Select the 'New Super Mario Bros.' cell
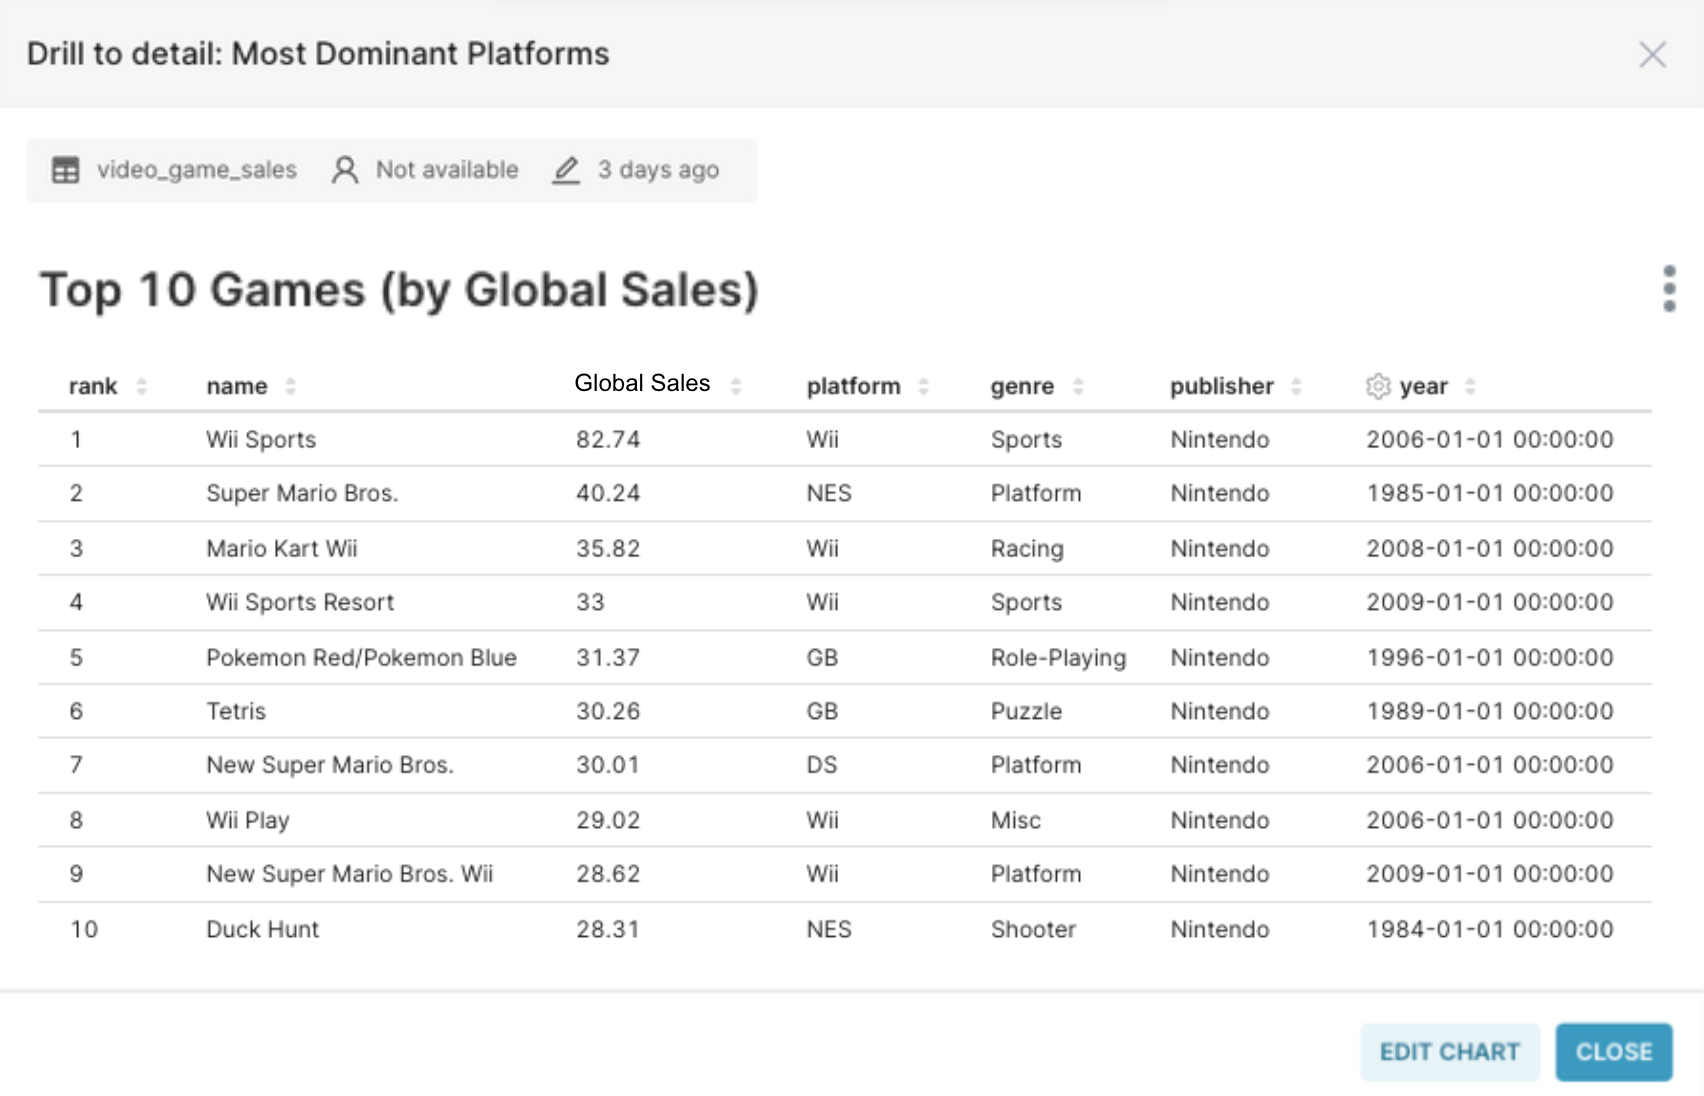The width and height of the screenshot is (1704, 1096). coord(330,765)
